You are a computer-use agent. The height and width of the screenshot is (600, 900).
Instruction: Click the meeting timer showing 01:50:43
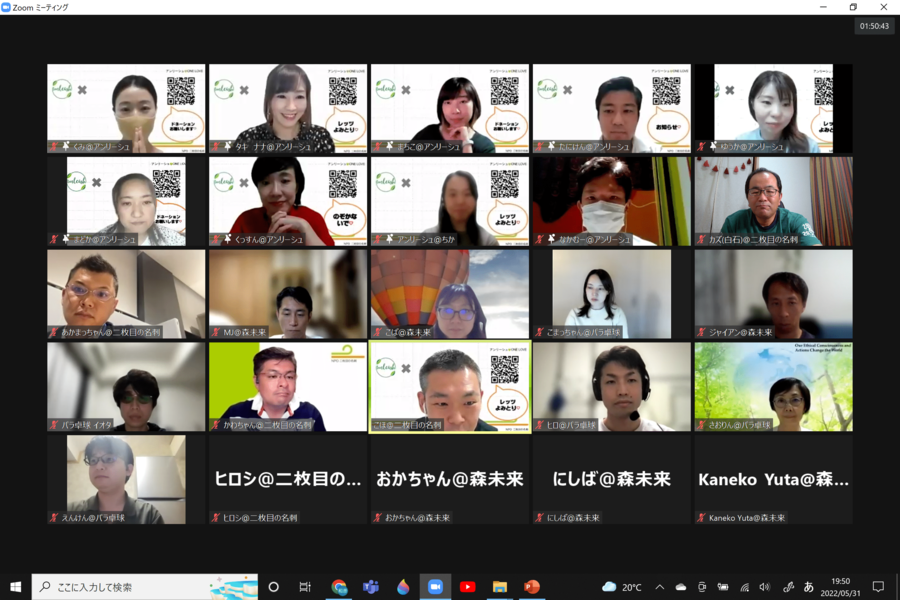pos(873,27)
